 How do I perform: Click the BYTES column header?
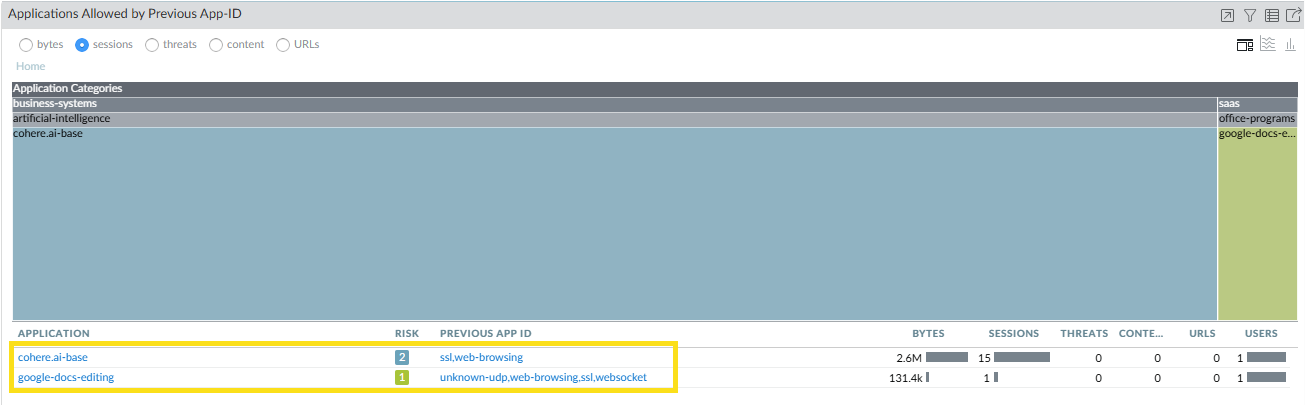tap(928, 334)
